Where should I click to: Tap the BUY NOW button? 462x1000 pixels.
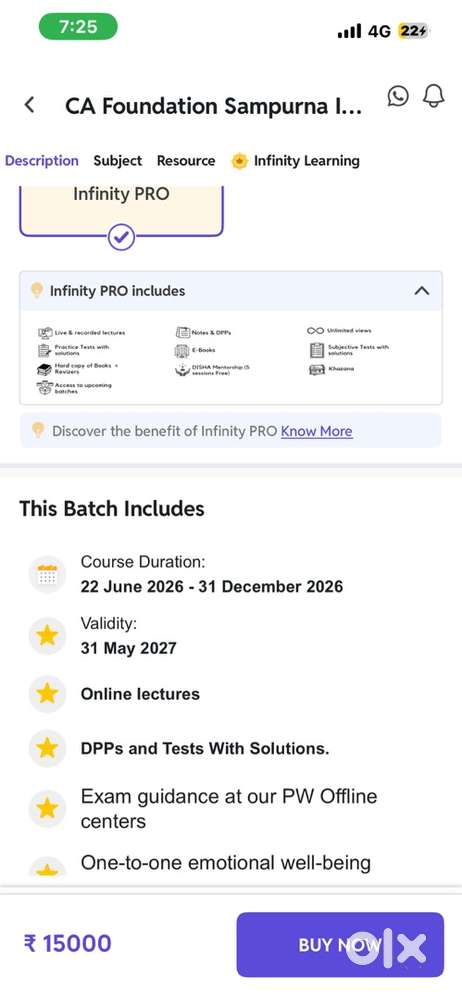[340, 945]
